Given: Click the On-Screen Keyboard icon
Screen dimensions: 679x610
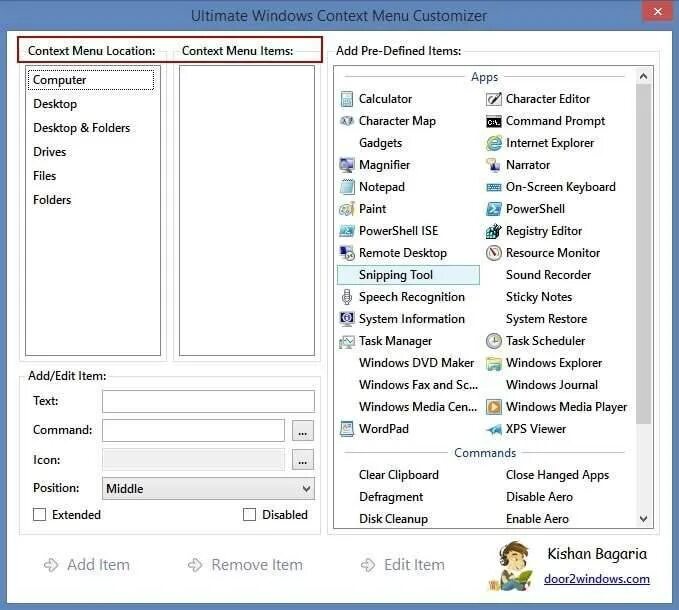Looking at the screenshot, I should click(x=494, y=187).
